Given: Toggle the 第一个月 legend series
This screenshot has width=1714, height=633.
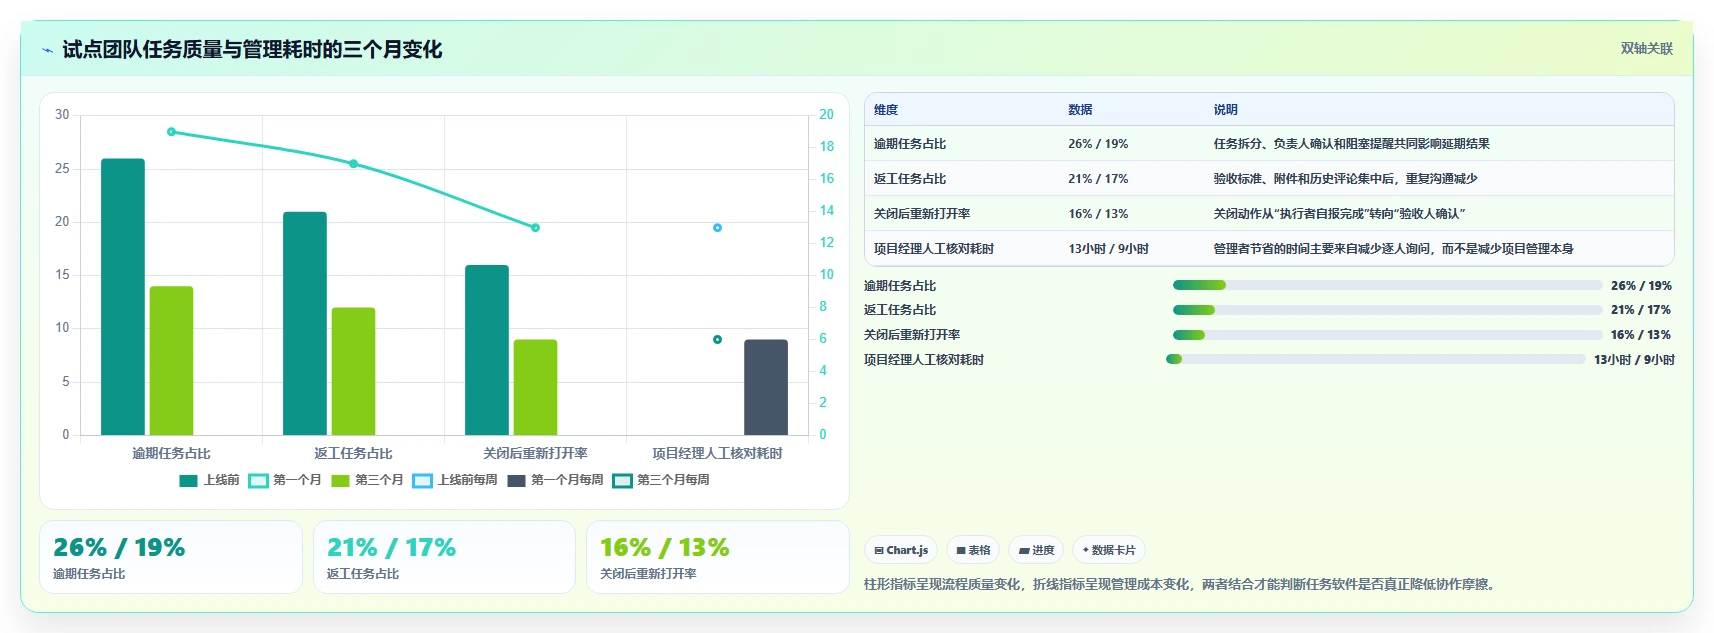Looking at the screenshot, I should (285, 480).
